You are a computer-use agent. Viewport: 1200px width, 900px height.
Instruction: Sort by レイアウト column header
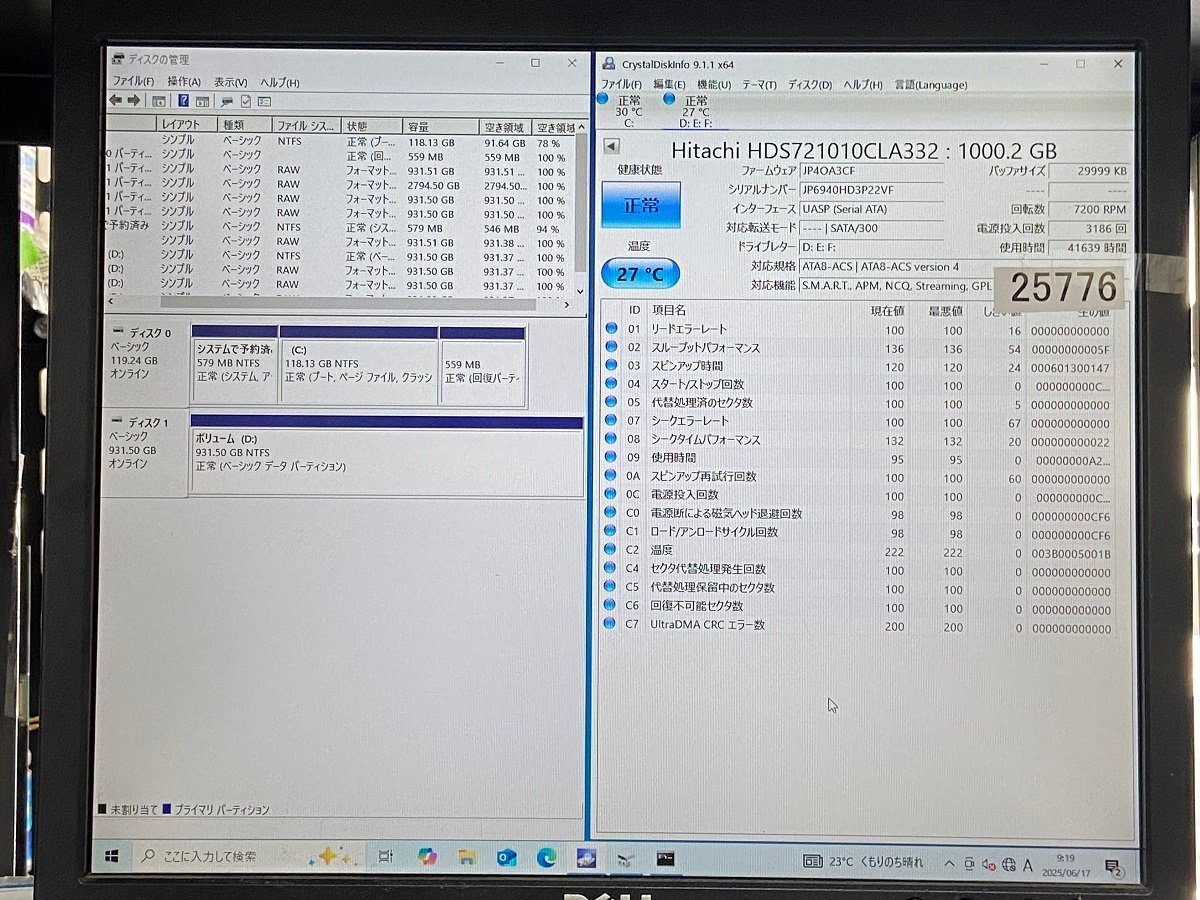pos(187,126)
